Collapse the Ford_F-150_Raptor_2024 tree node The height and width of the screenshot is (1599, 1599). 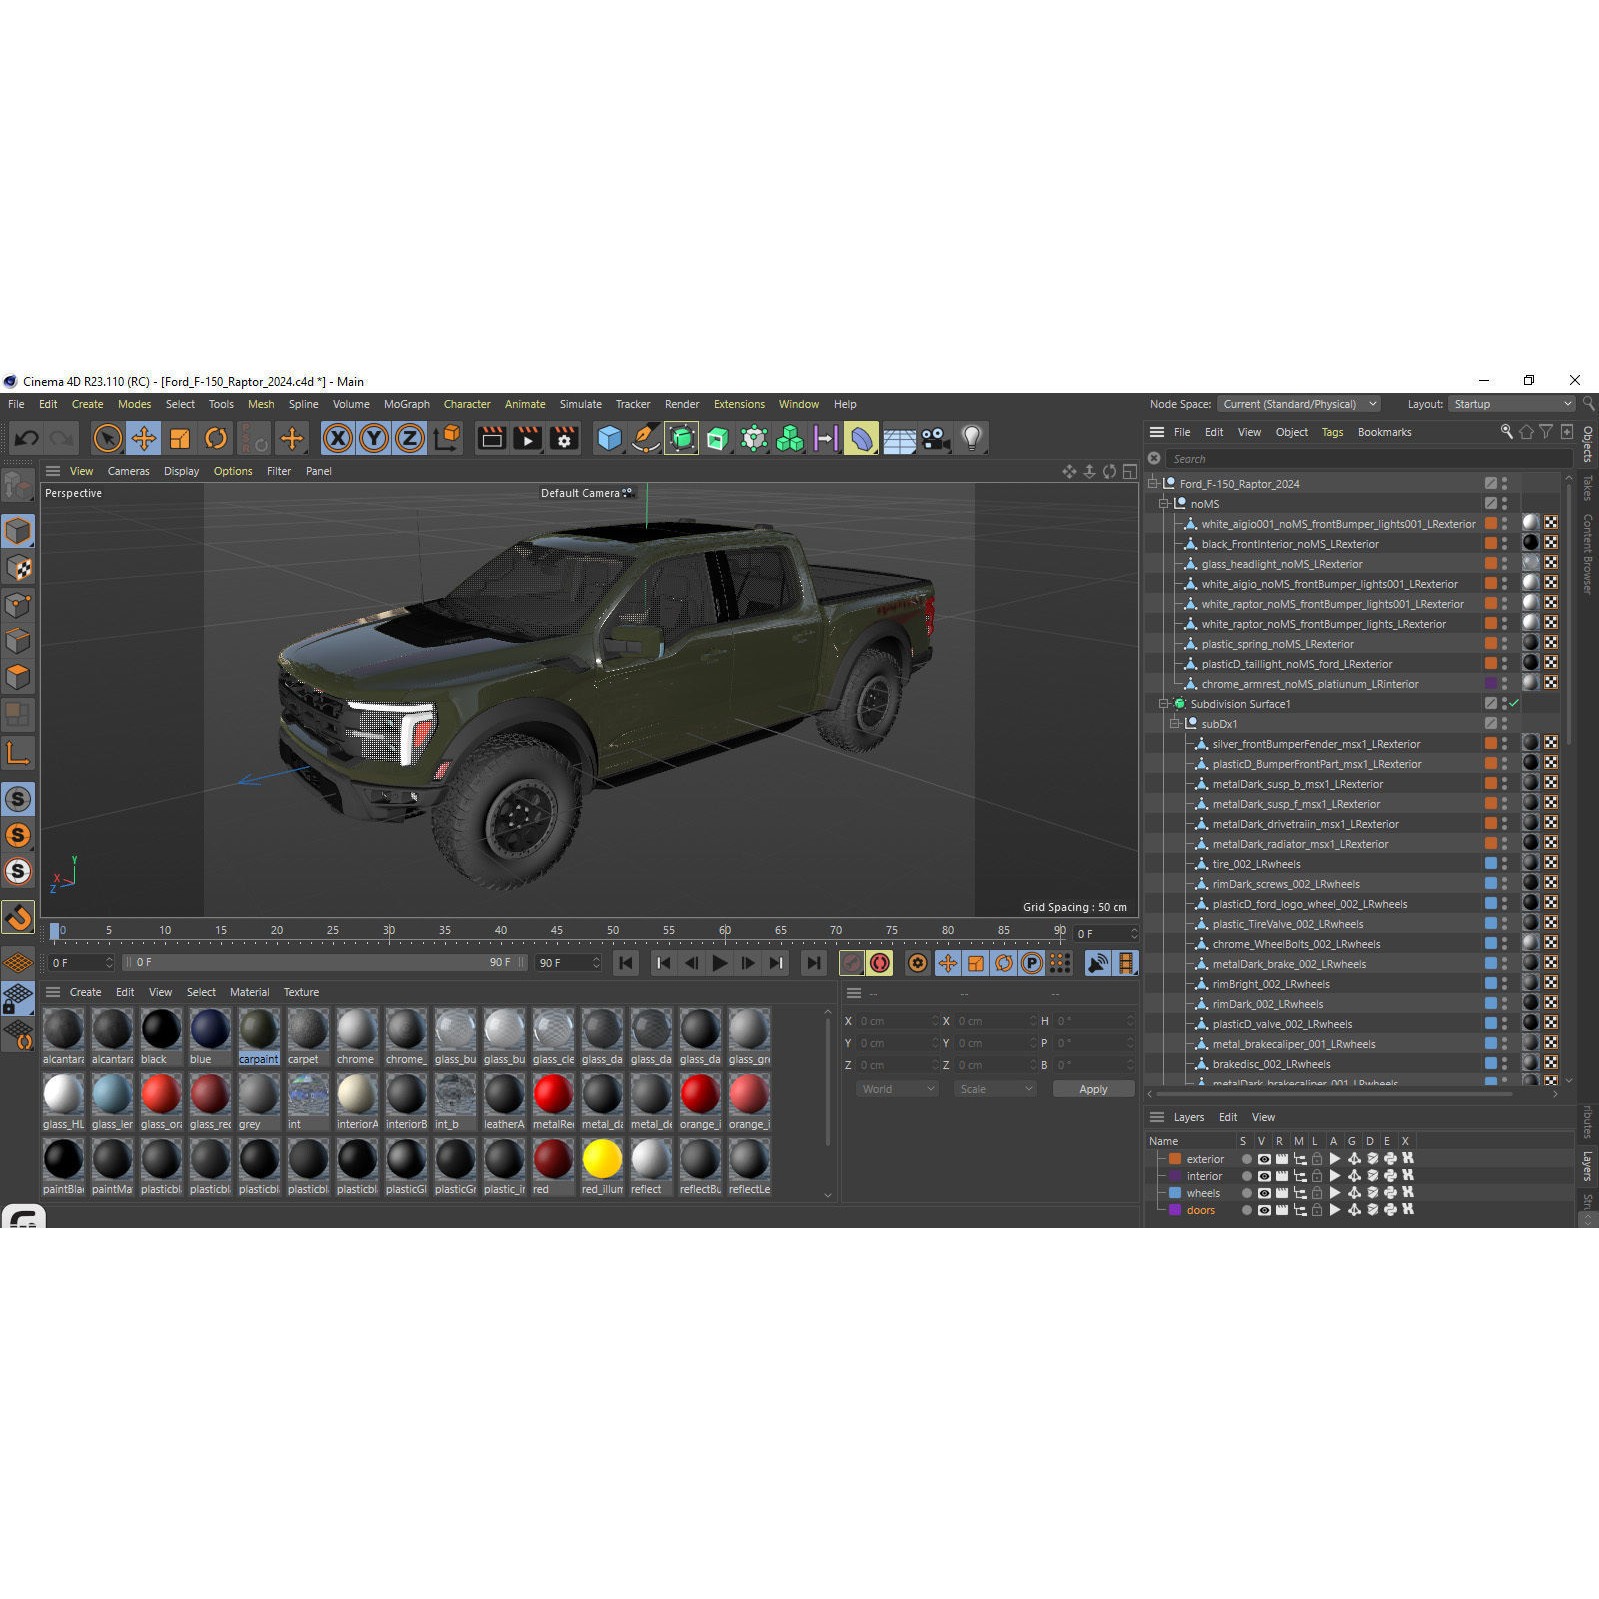click(x=1153, y=483)
